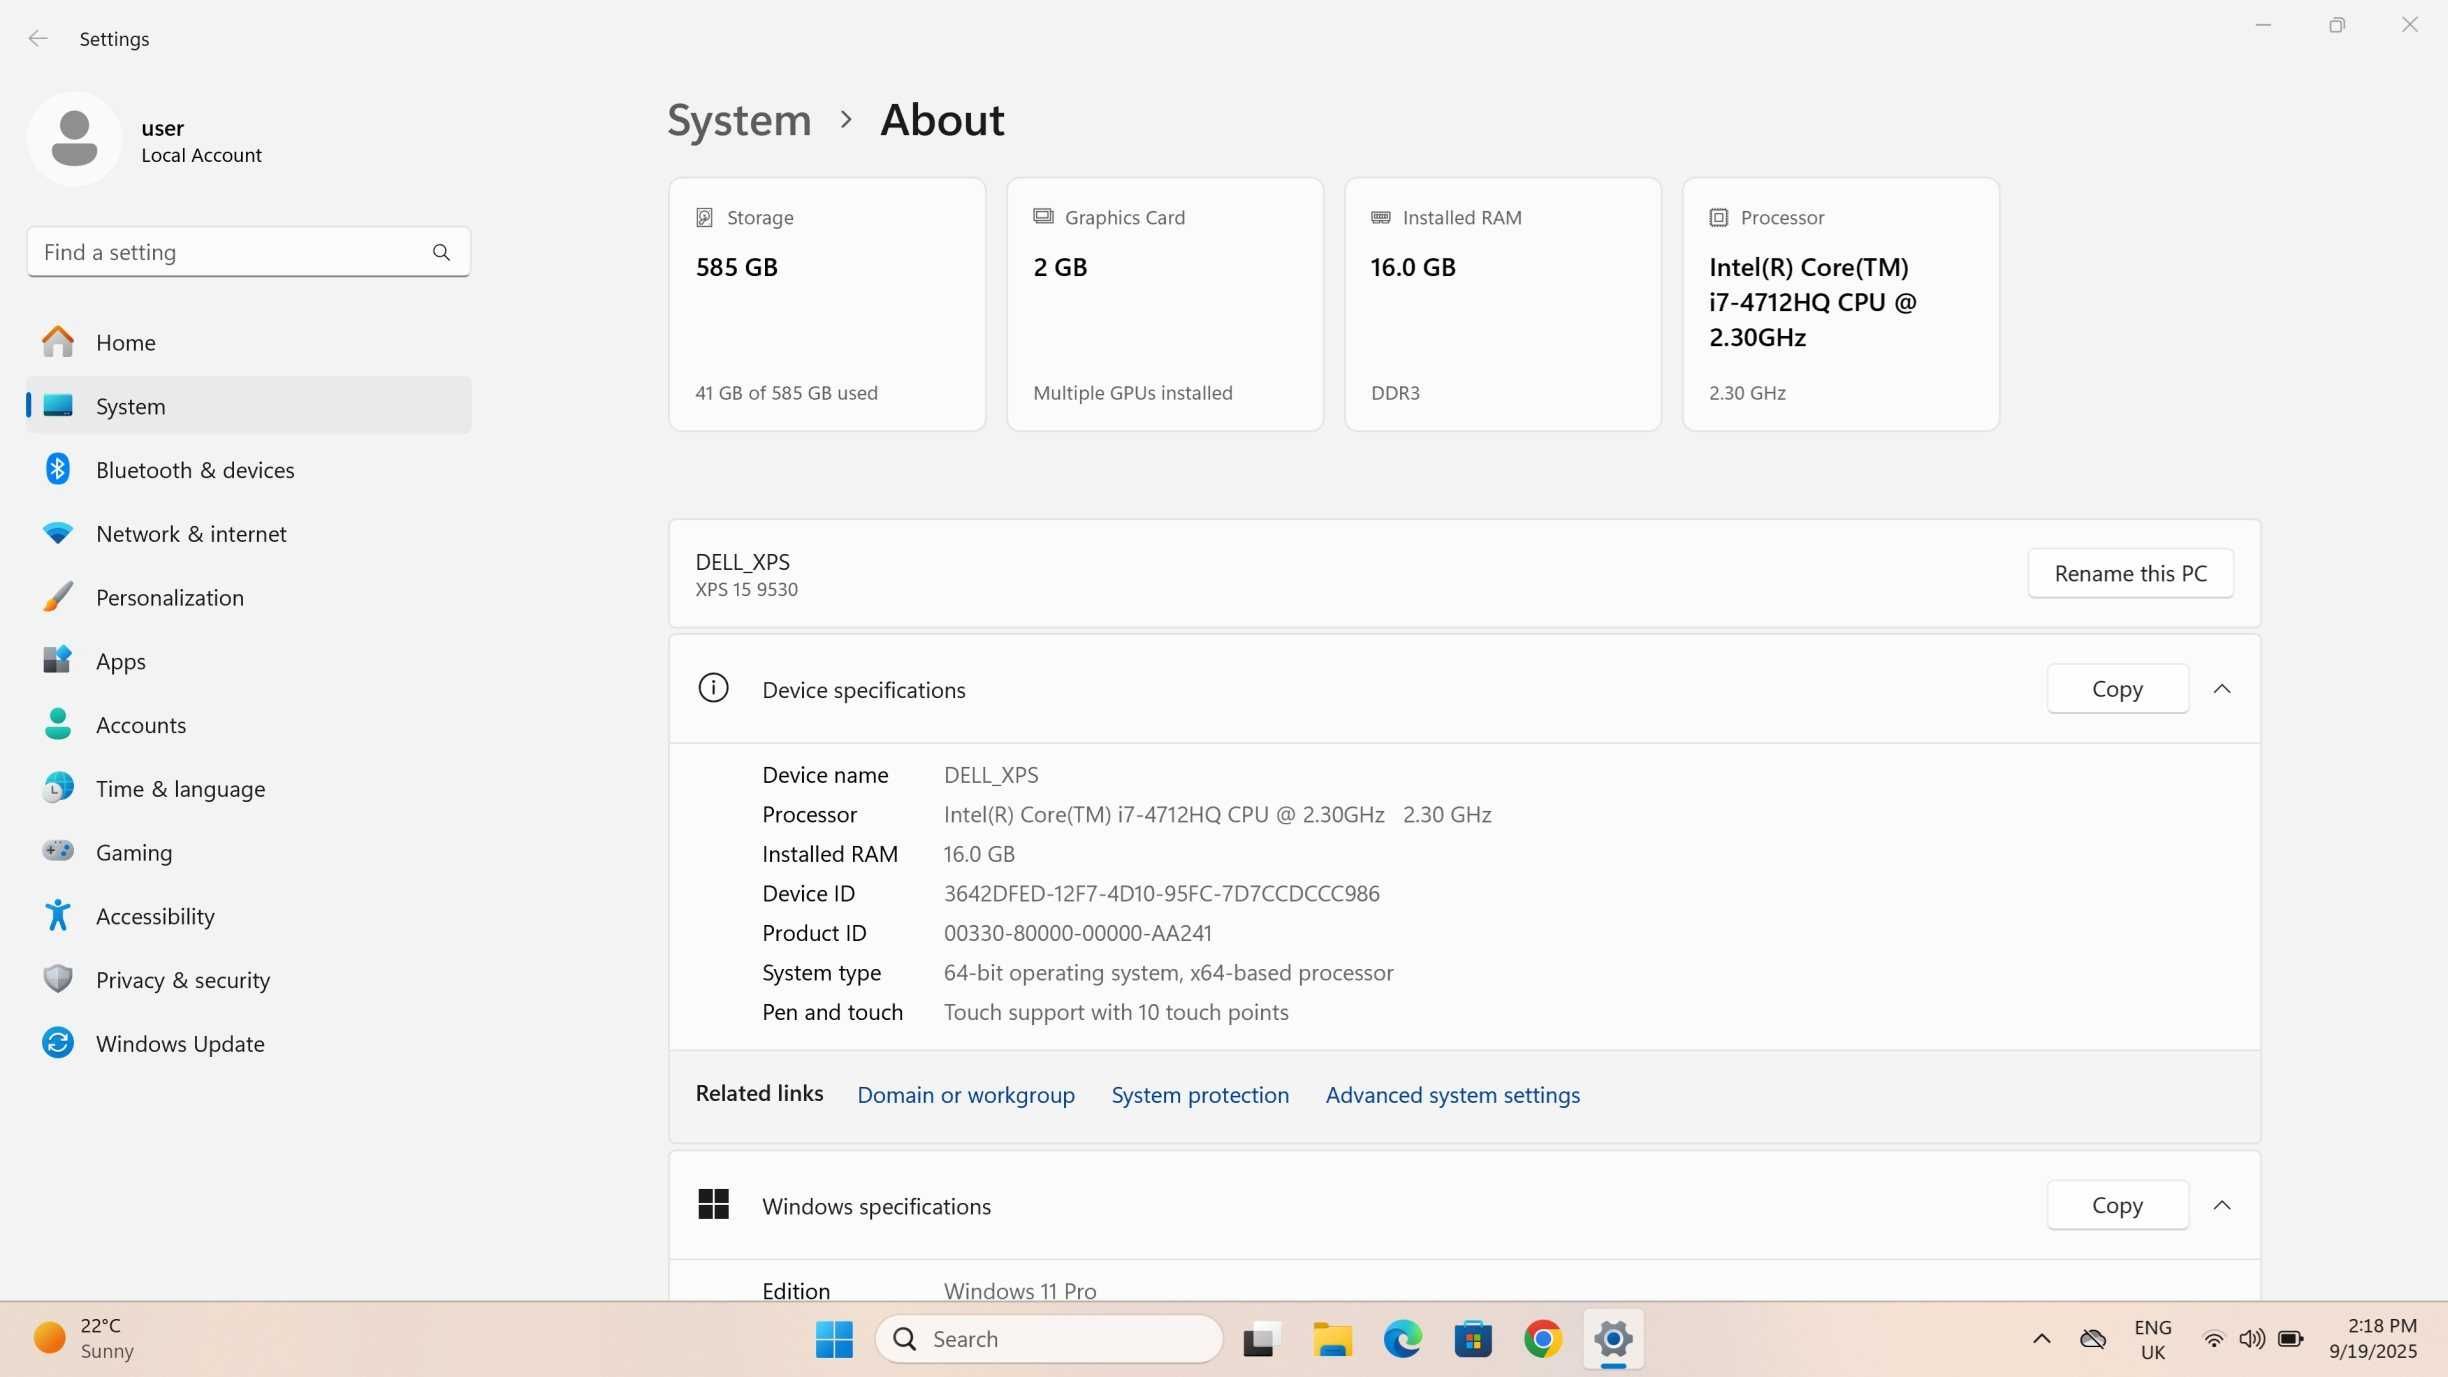Viewport: 2448px width, 1377px height.
Task: Open Advanced system settings link
Action: coord(1453,1095)
